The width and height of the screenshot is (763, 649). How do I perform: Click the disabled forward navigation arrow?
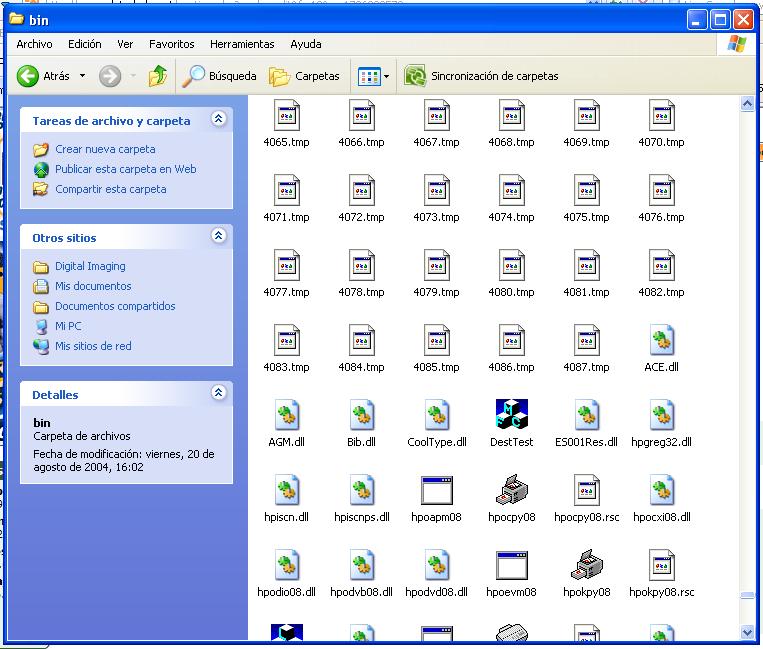pos(110,76)
